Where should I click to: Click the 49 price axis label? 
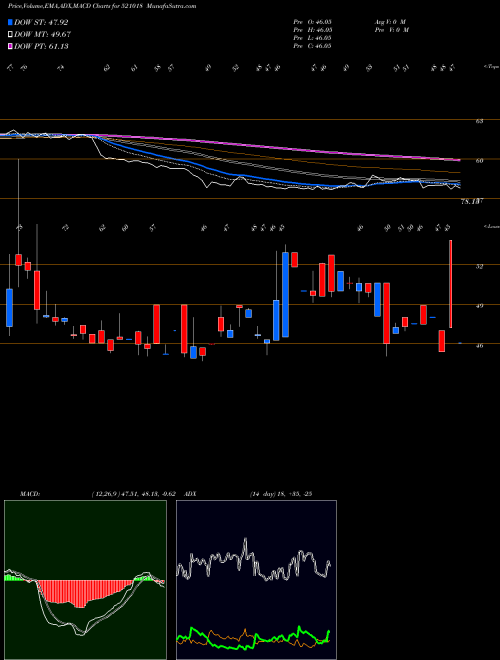tap(479, 306)
